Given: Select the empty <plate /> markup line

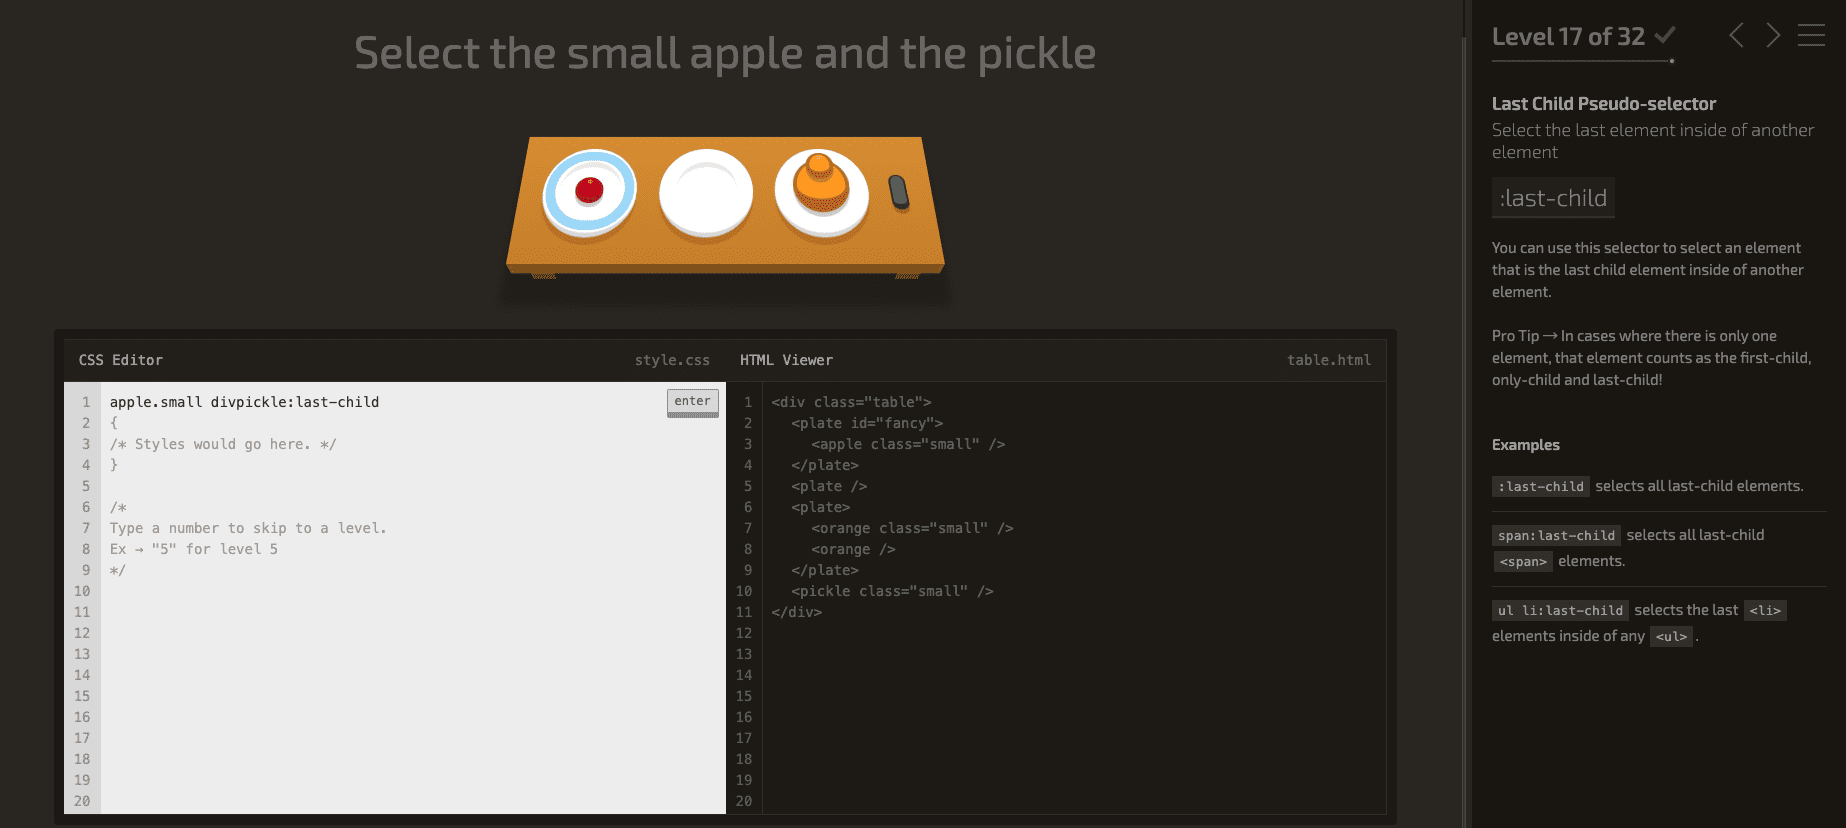Looking at the screenshot, I should [x=829, y=486].
